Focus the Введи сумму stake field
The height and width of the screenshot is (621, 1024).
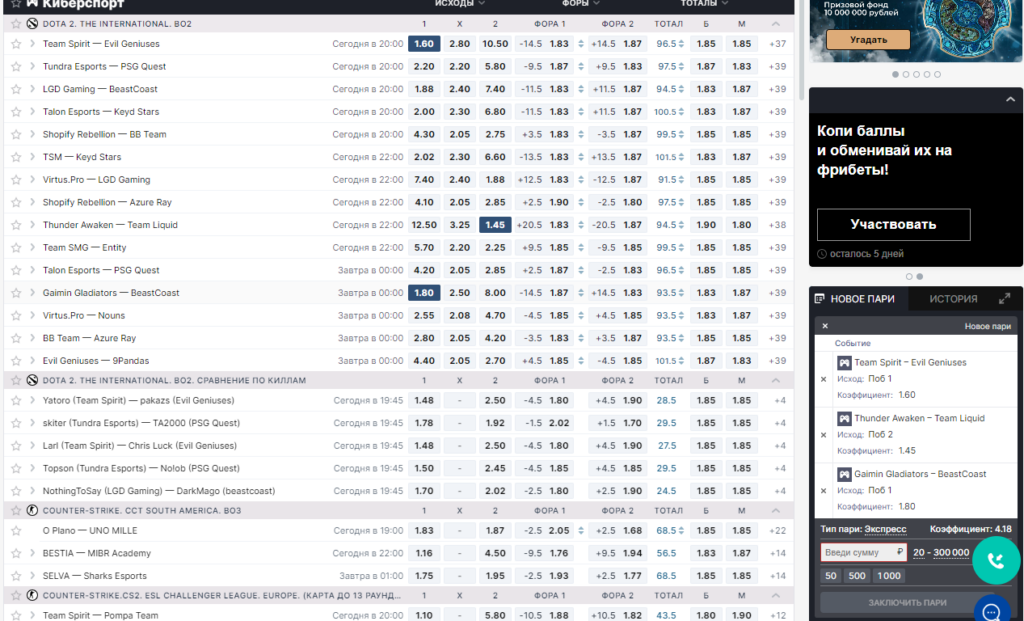[x=863, y=552]
